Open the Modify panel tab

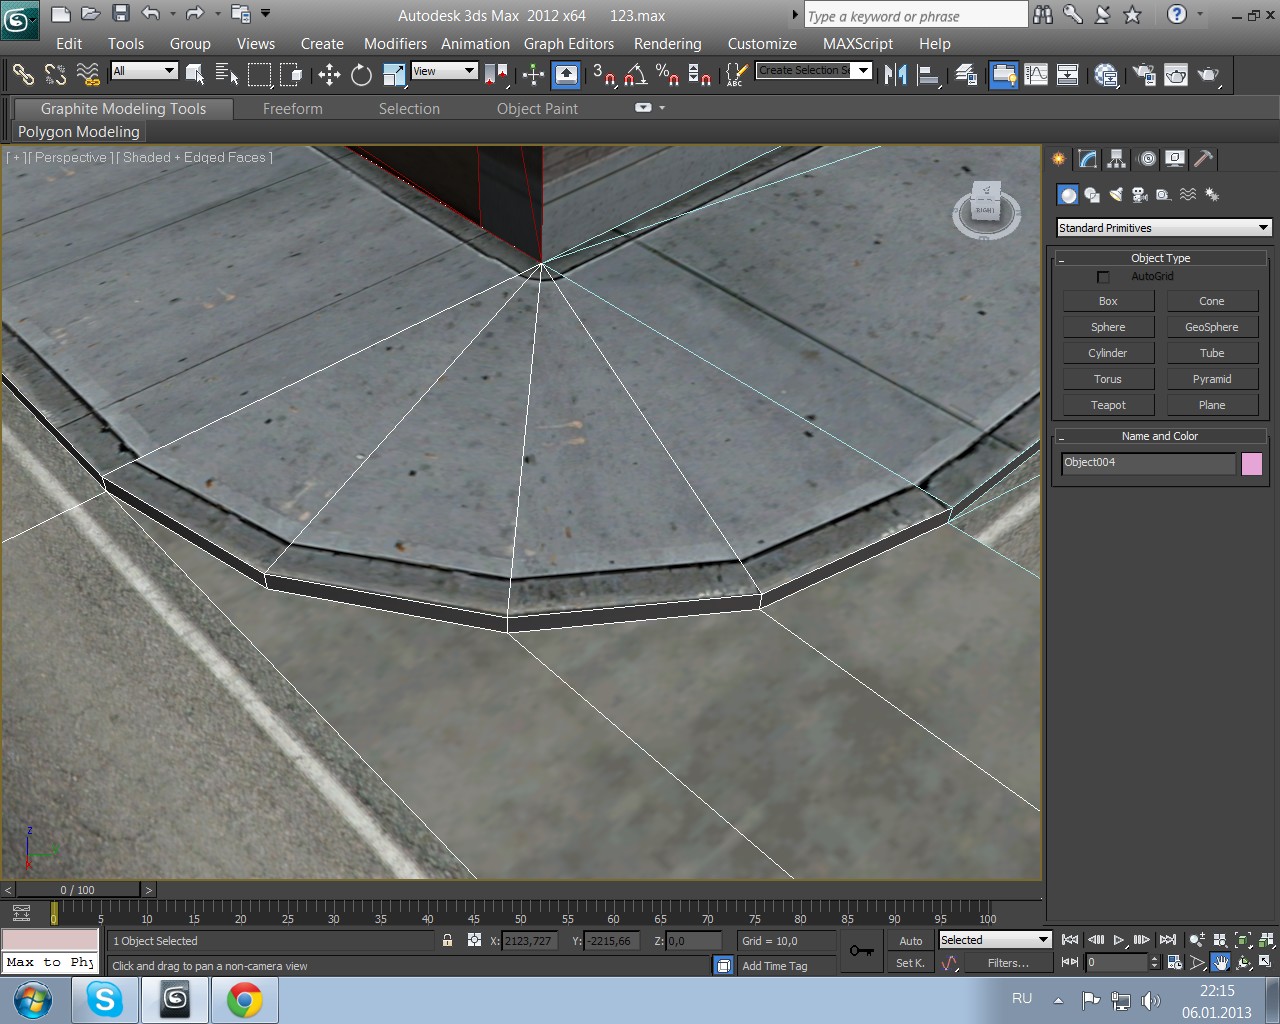tap(1088, 159)
